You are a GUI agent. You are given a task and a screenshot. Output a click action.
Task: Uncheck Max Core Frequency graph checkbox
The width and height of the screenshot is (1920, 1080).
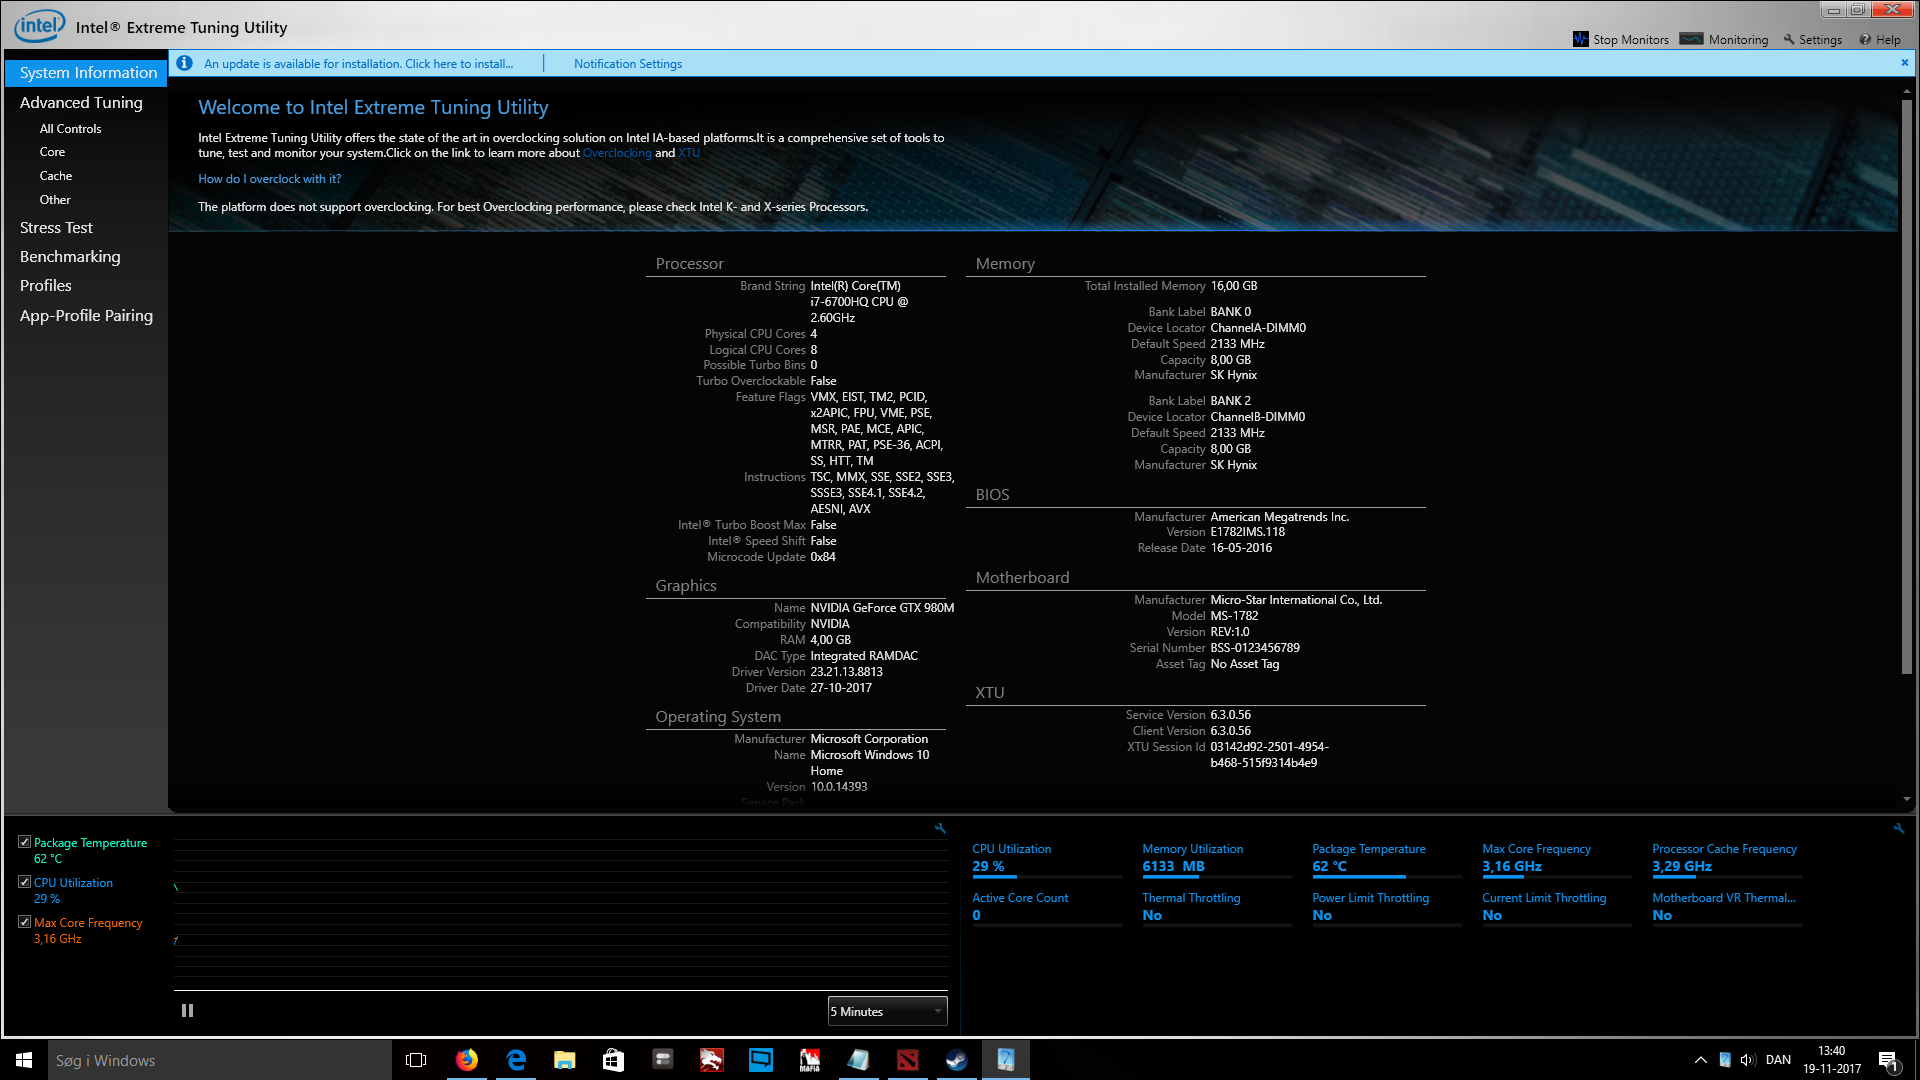click(x=24, y=922)
